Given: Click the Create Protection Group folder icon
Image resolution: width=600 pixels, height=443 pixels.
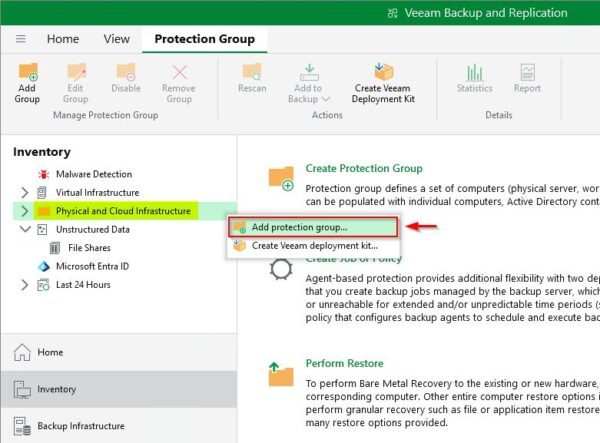Looking at the screenshot, I should 281,178.
